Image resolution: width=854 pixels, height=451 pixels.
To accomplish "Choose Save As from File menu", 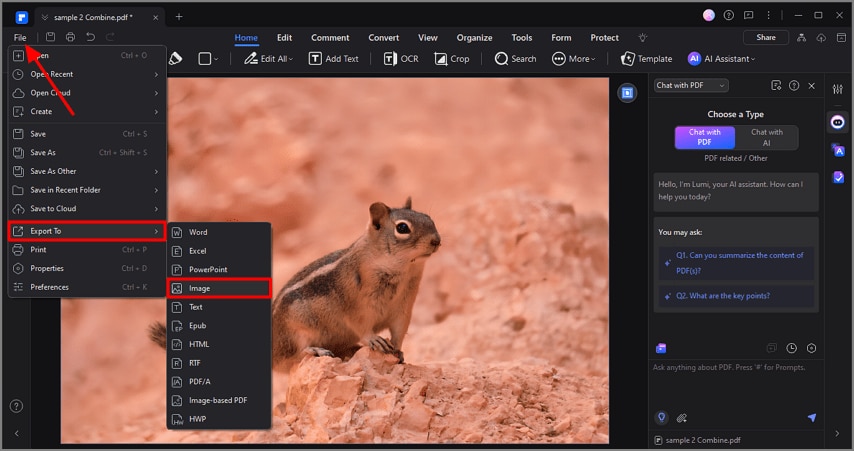I will point(87,153).
